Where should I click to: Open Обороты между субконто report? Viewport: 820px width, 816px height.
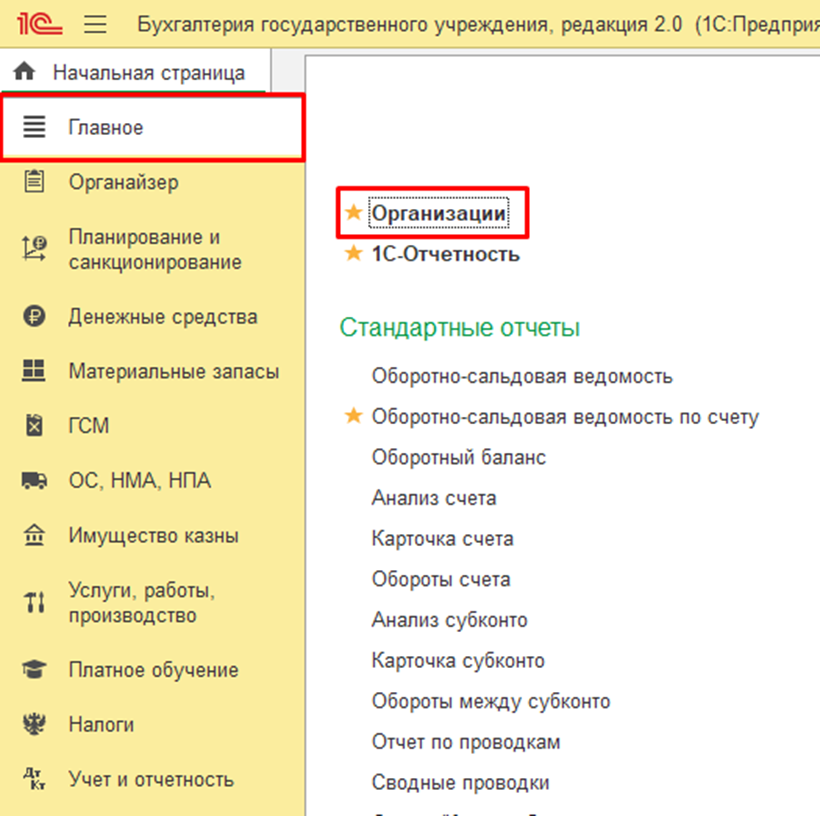[491, 701]
